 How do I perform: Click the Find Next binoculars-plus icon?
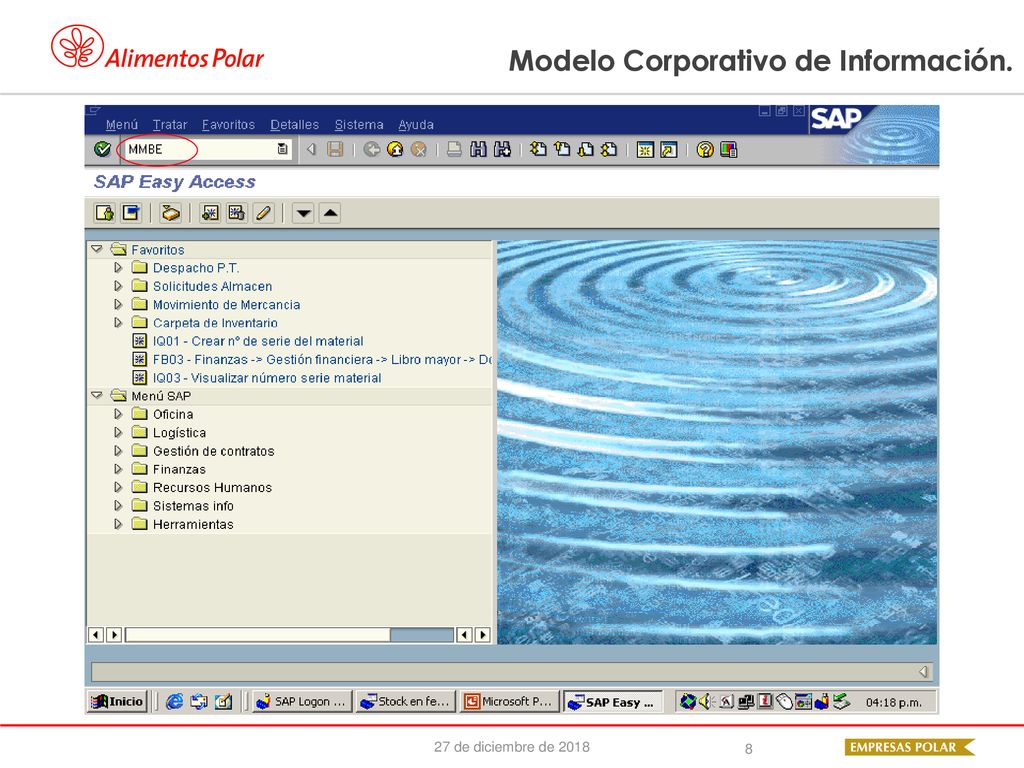pyautogui.click(x=502, y=150)
